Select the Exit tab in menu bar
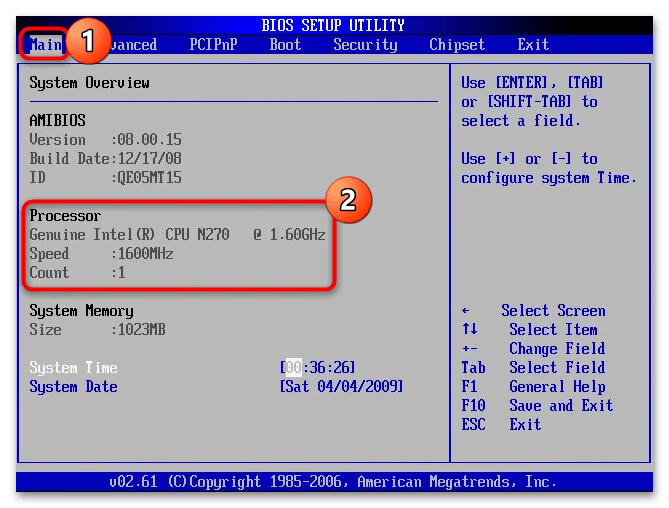The height and width of the screenshot is (508, 669). point(533,45)
